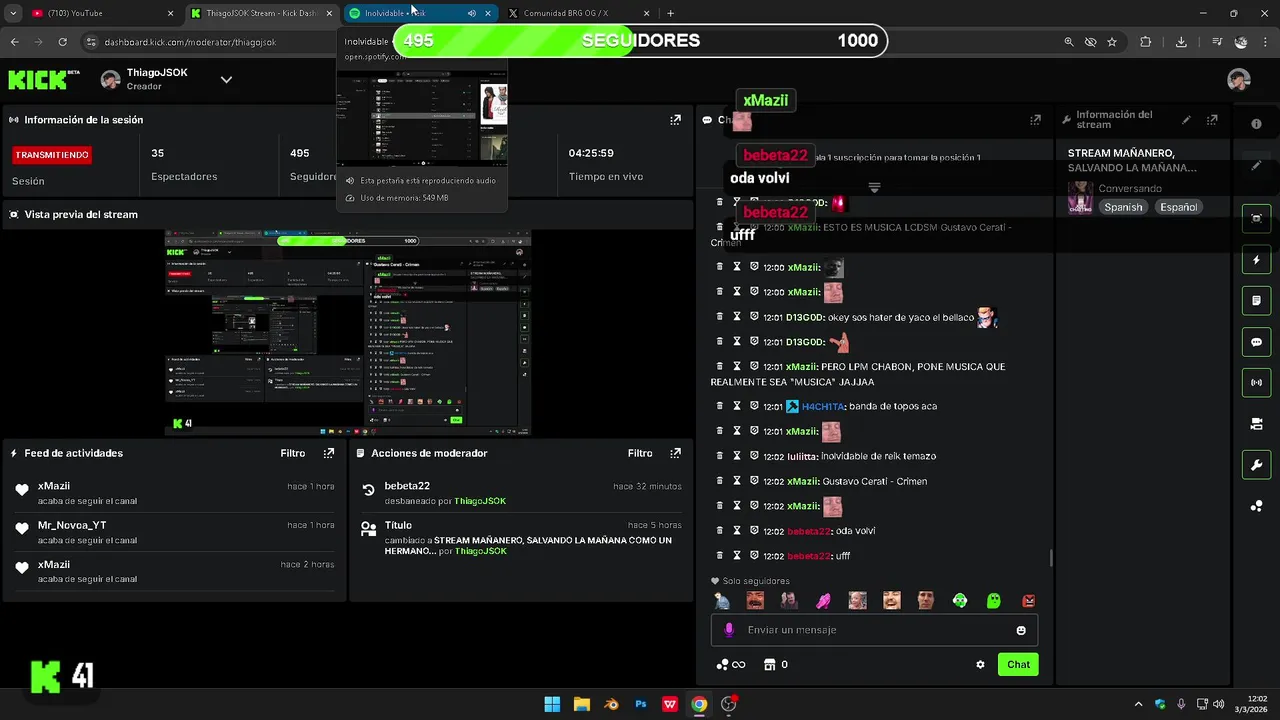
Task: Timeout H4CH1TA from 'banda de topos' message
Action: point(737,406)
